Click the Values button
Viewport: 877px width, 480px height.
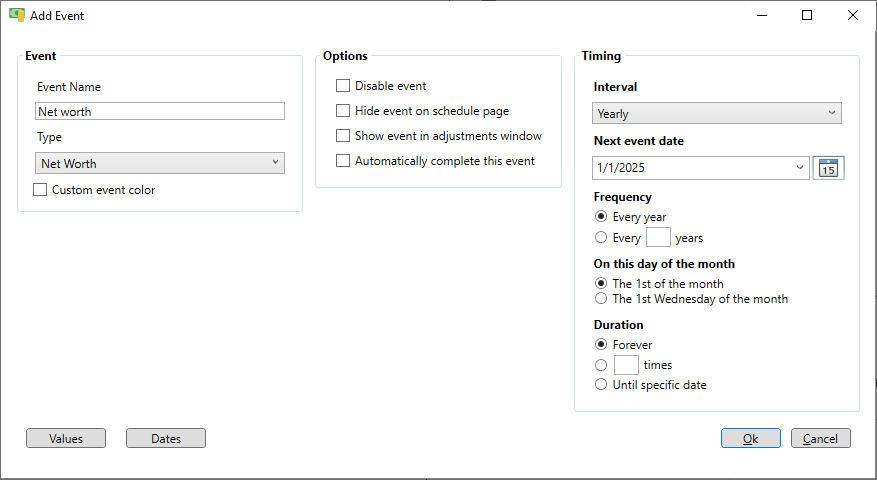coord(66,438)
